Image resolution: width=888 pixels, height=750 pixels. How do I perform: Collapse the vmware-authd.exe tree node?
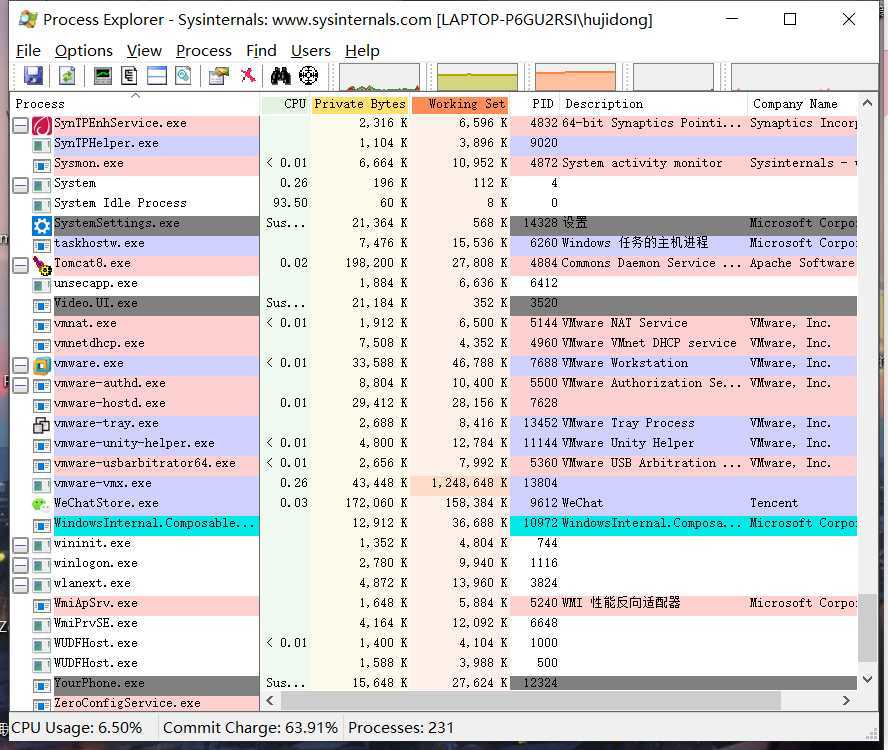pos(20,385)
